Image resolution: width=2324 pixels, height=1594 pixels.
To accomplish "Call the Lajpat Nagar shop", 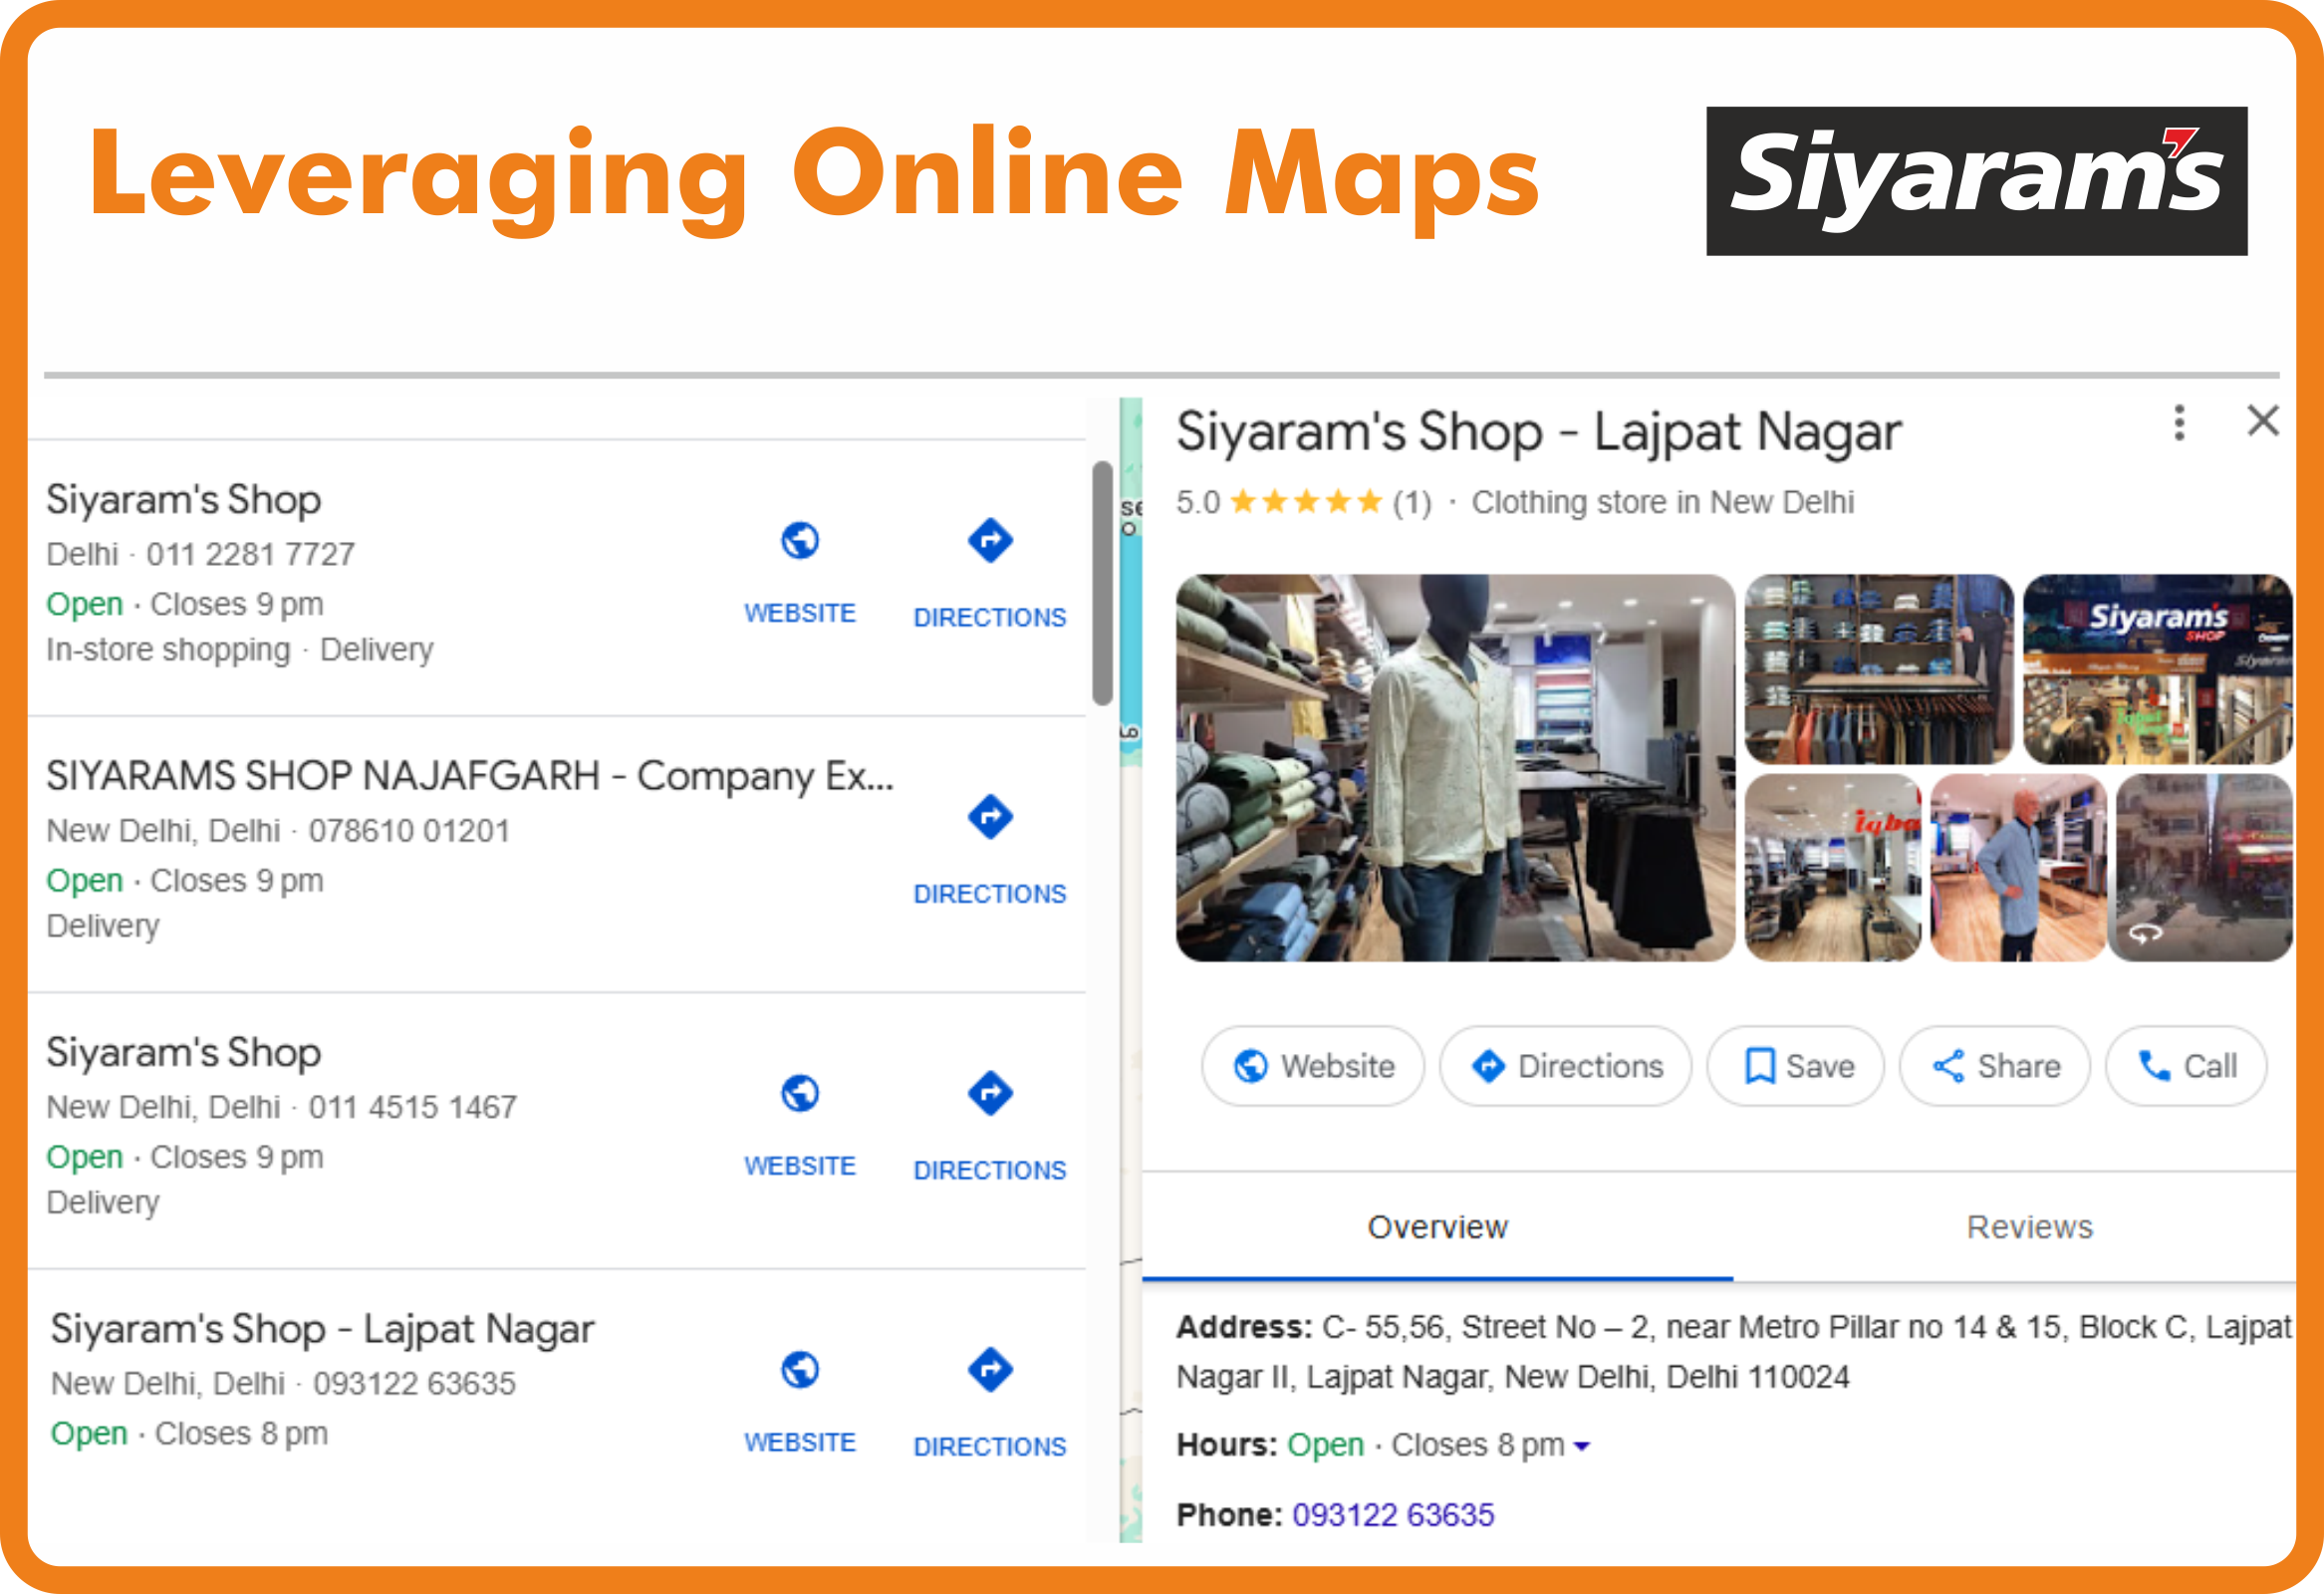I will (2186, 1066).
